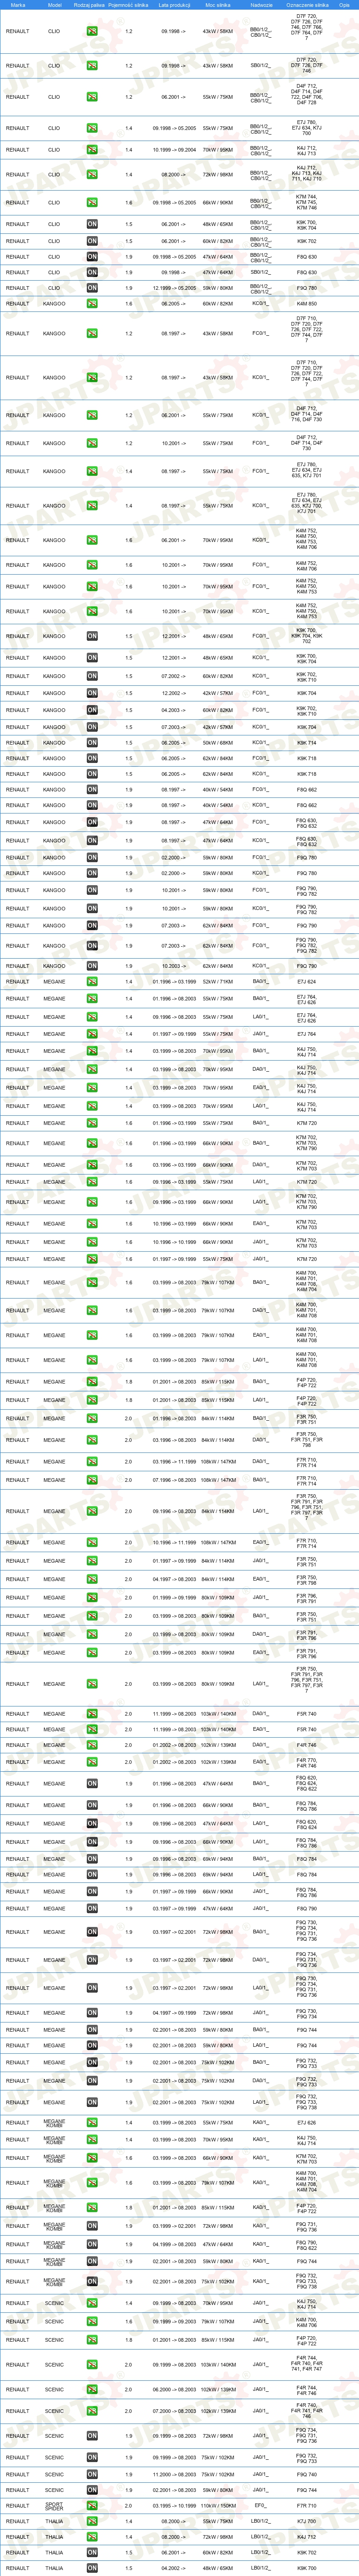Click the petrol icon in Clio K7M 744 row
The width and height of the screenshot is (359, 2576).
[92, 203]
